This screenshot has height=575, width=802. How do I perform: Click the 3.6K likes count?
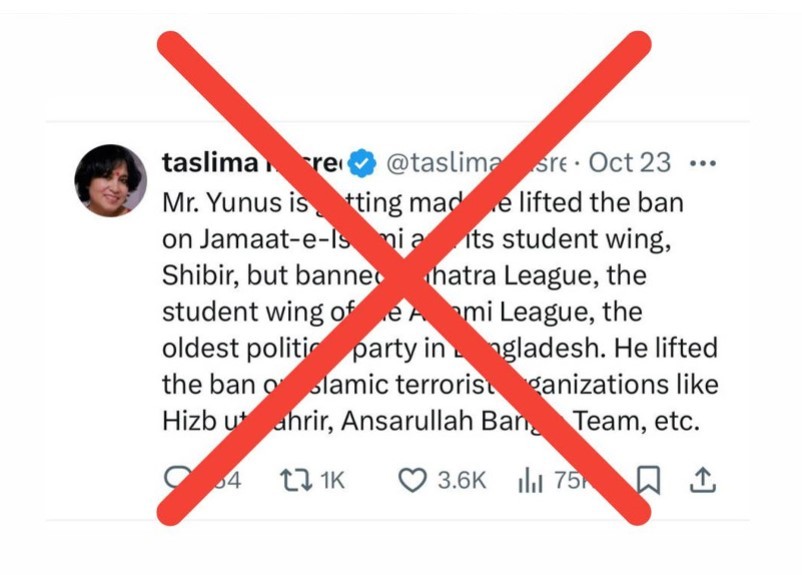(x=462, y=480)
